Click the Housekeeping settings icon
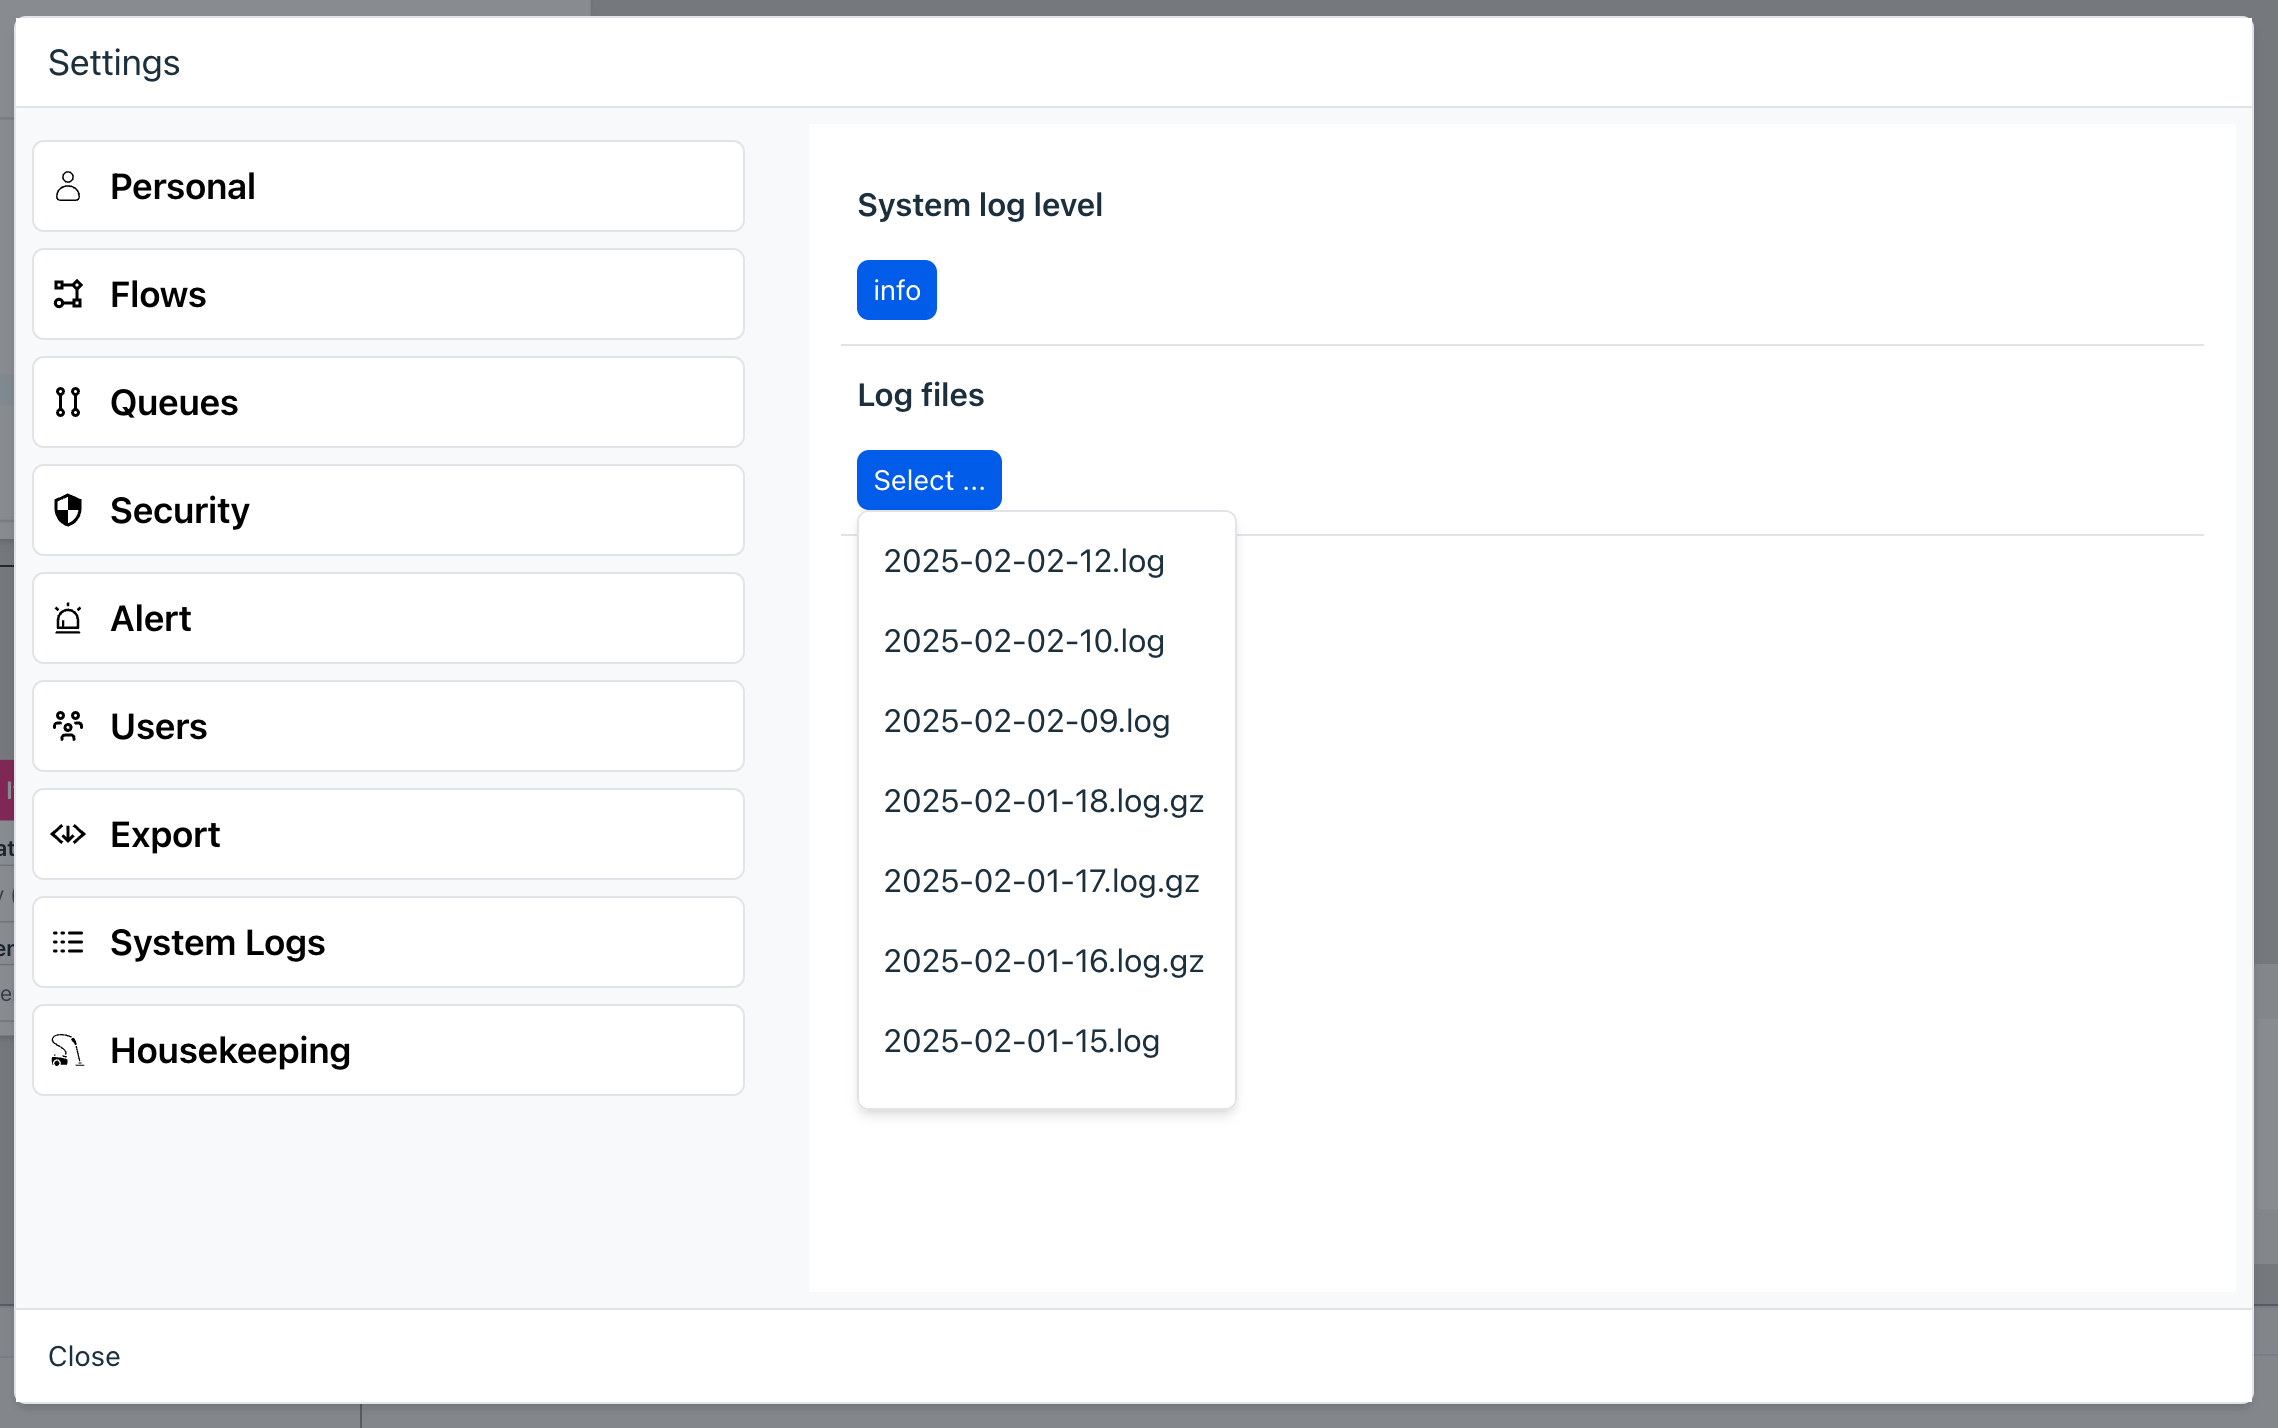2278x1428 pixels. (66, 1050)
